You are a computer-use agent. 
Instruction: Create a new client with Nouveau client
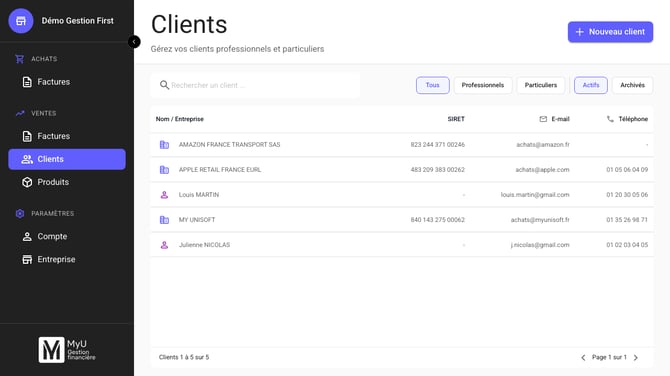pos(610,32)
